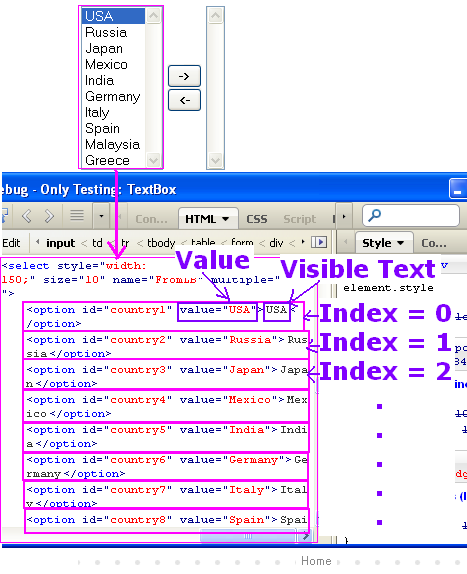The image size is (467, 574).
Task: Click the input breadcrumb element
Action: 60,243
